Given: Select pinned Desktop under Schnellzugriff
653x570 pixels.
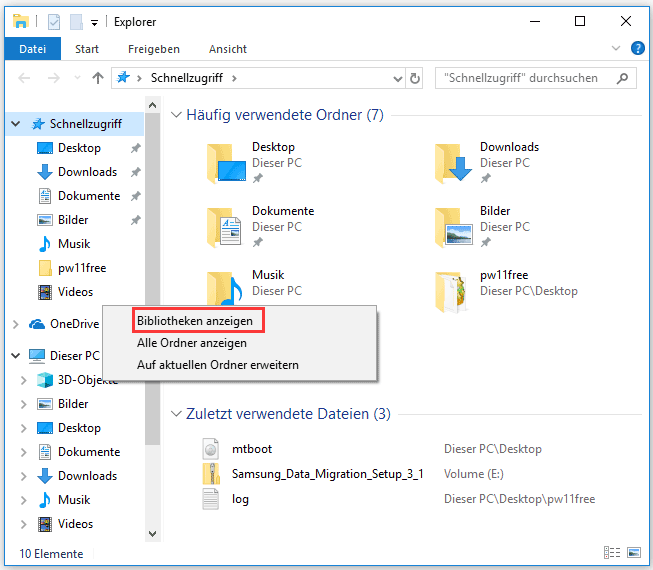Looking at the screenshot, I should 79,148.
